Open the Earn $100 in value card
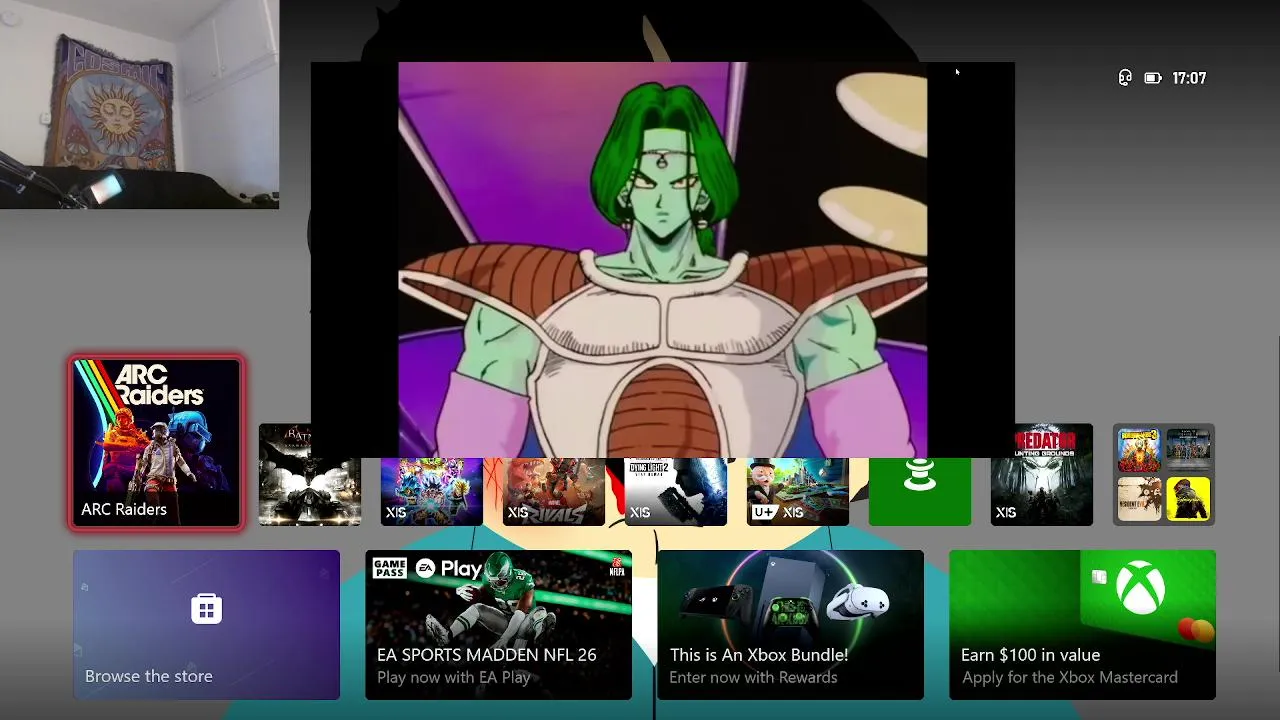The image size is (1280, 720). [1082, 625]
